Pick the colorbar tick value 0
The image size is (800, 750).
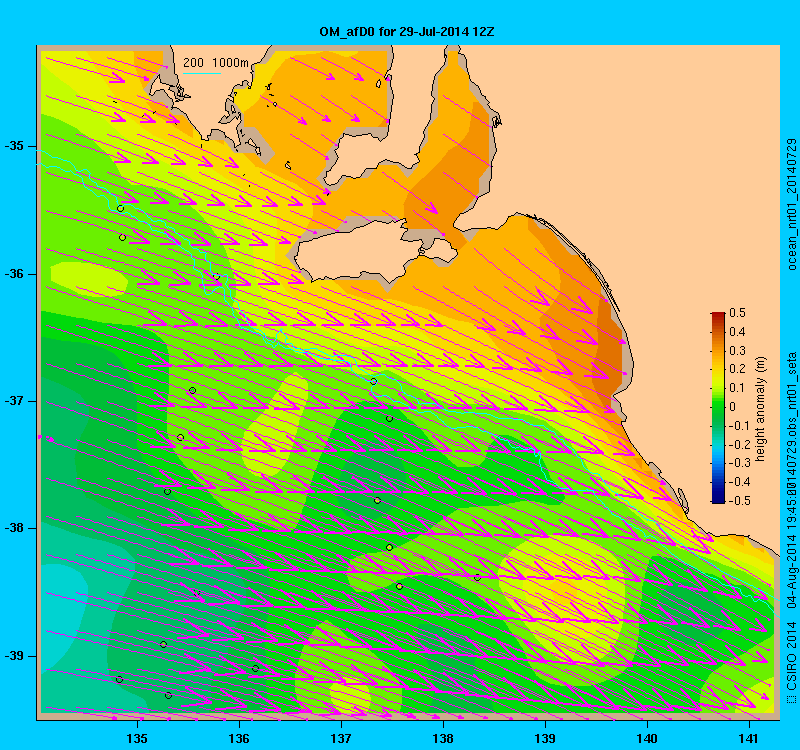(x=733, y=407)
